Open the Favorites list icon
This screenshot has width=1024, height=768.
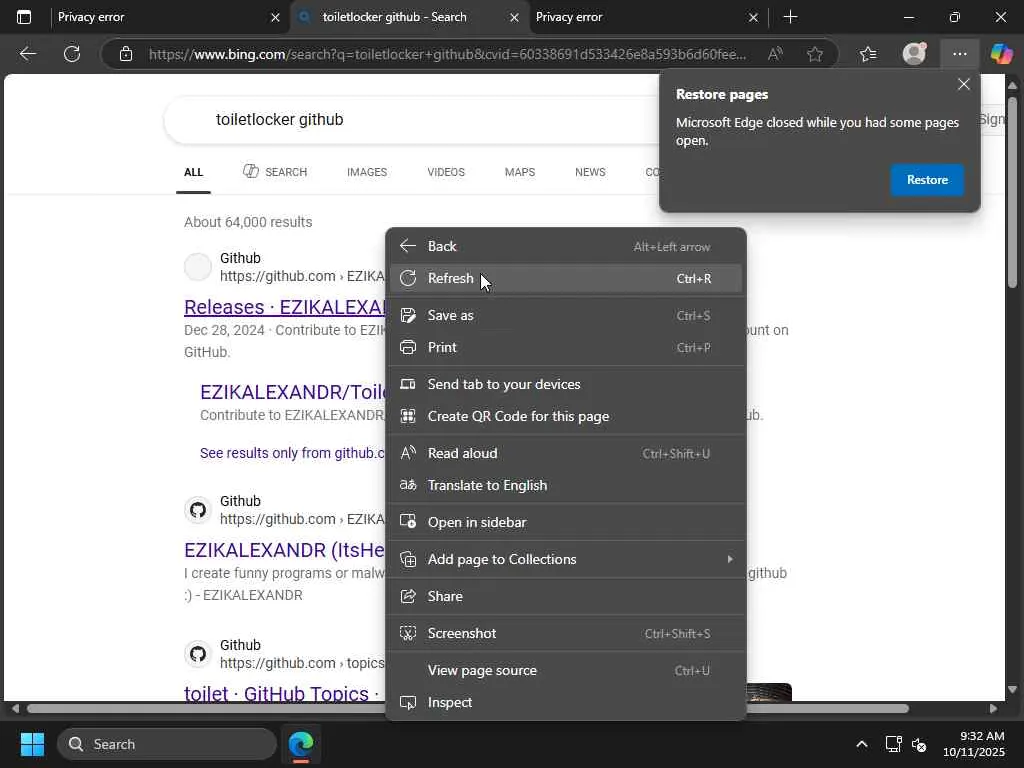coord(868,54)
